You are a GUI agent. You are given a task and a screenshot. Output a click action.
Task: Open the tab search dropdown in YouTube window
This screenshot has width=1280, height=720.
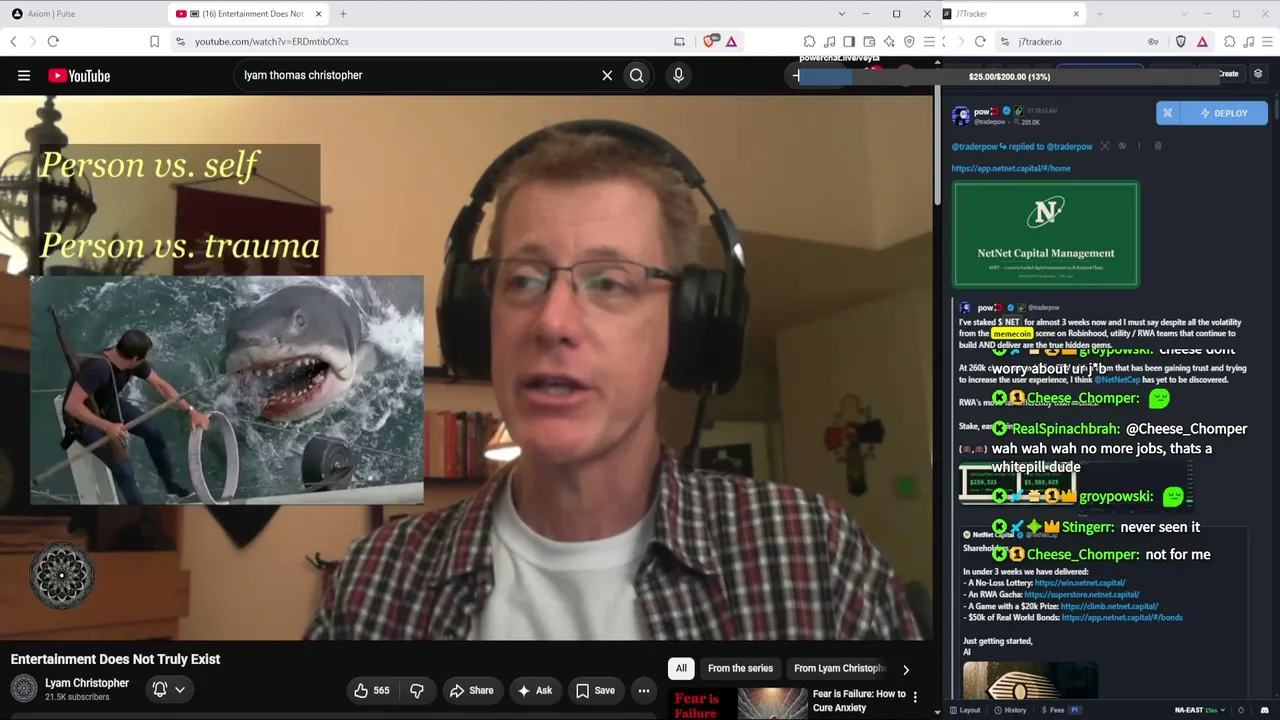pos(841,14)
